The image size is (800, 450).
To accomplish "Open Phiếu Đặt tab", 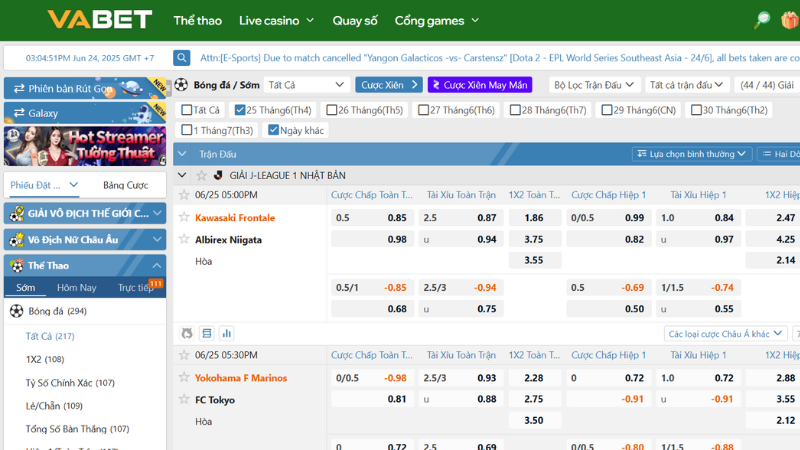I will pos(44,185).
